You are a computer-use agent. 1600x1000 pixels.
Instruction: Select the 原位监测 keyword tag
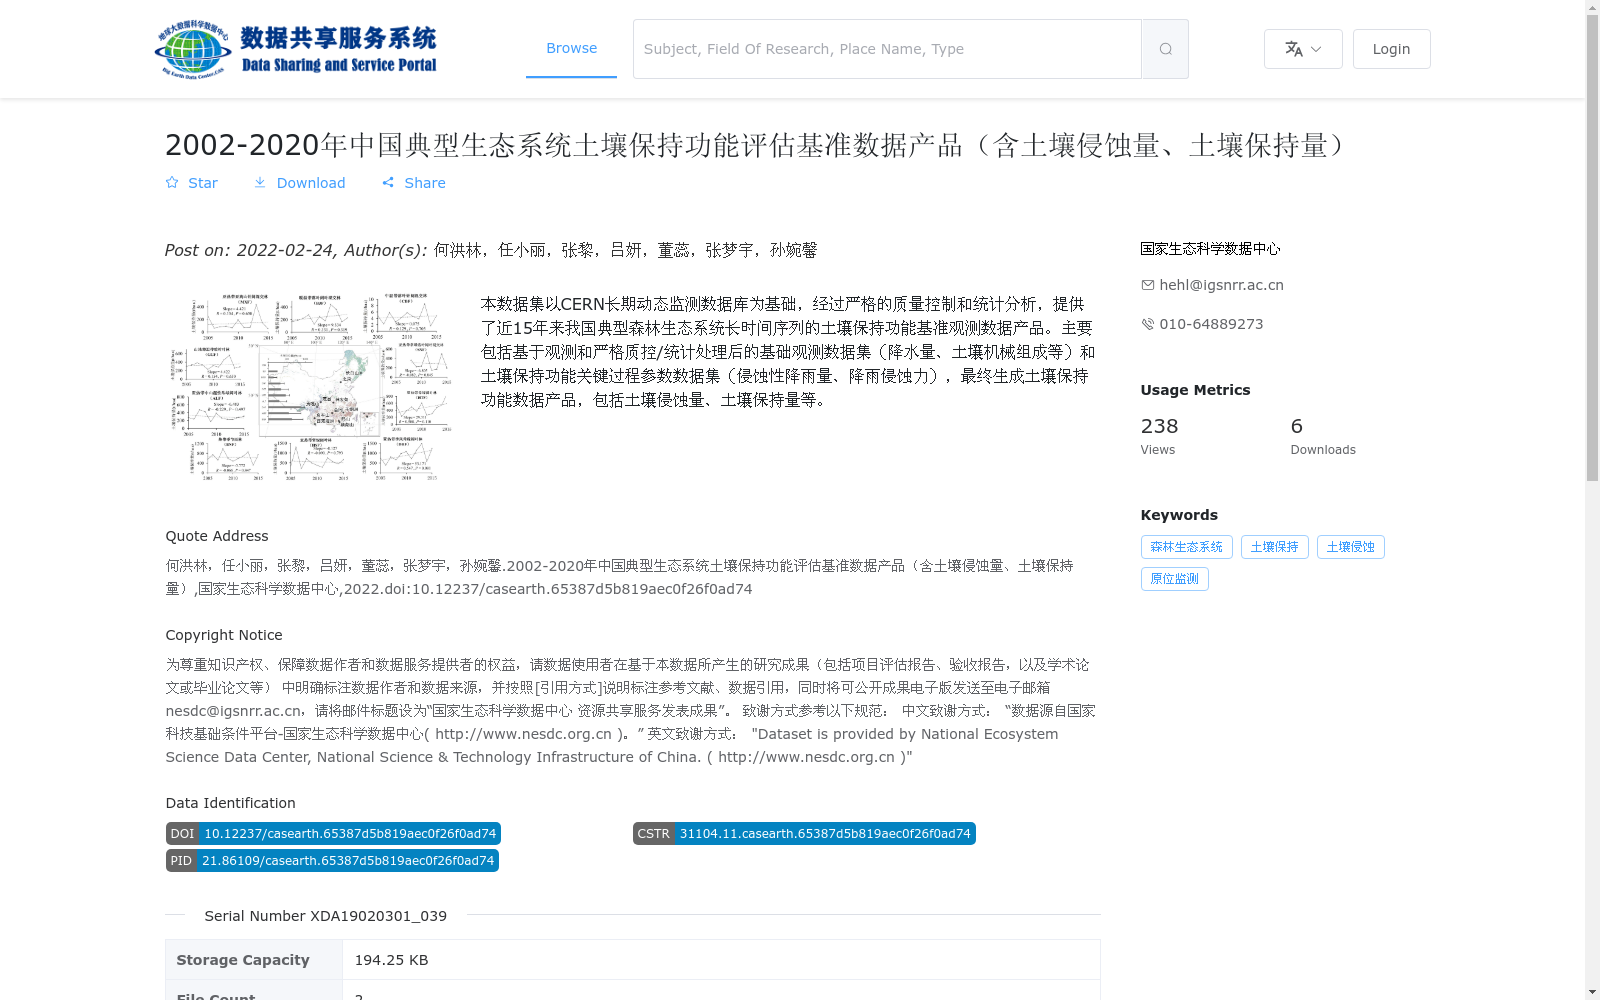pyautogui.click(x=1174, y=579)
